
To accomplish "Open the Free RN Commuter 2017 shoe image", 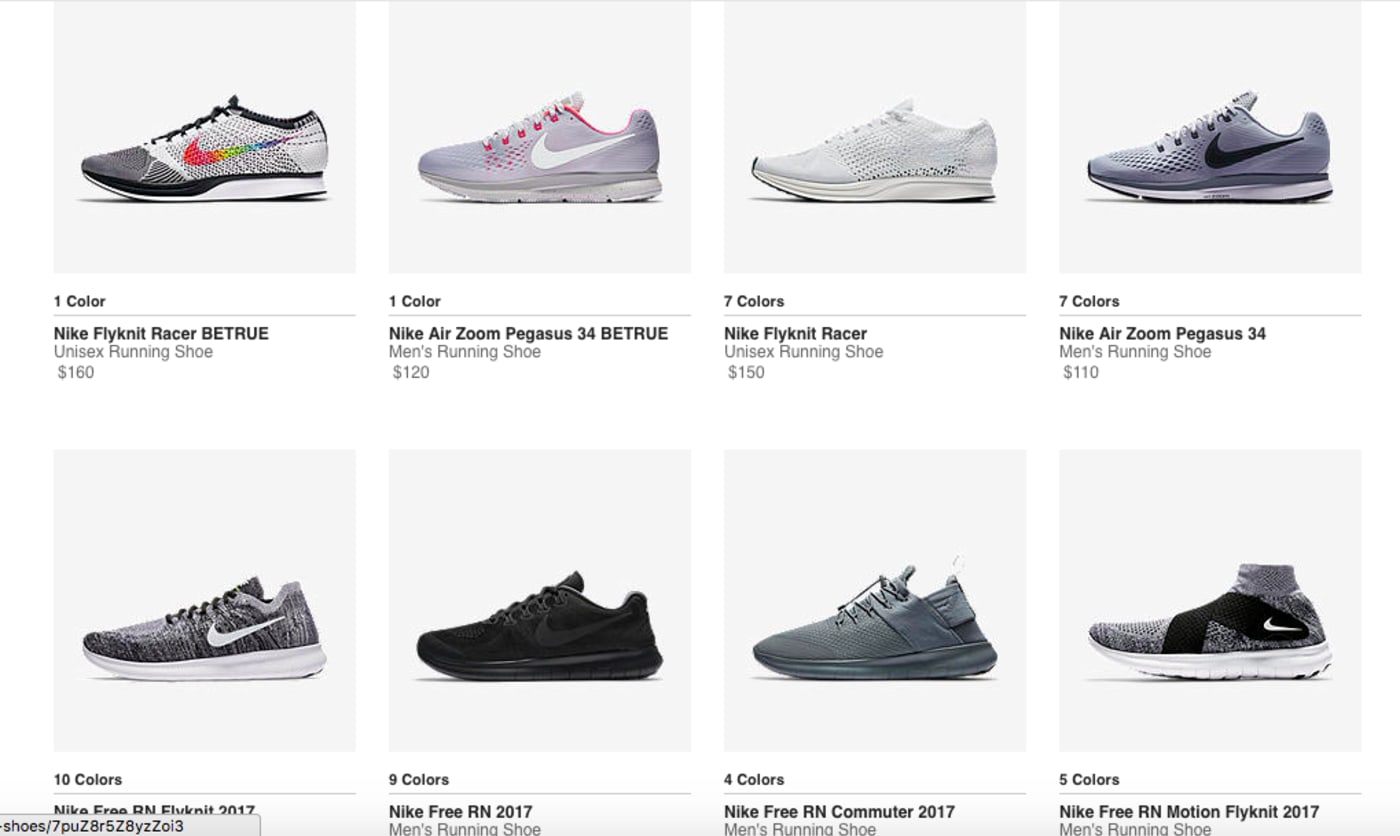I will [874, 627].
